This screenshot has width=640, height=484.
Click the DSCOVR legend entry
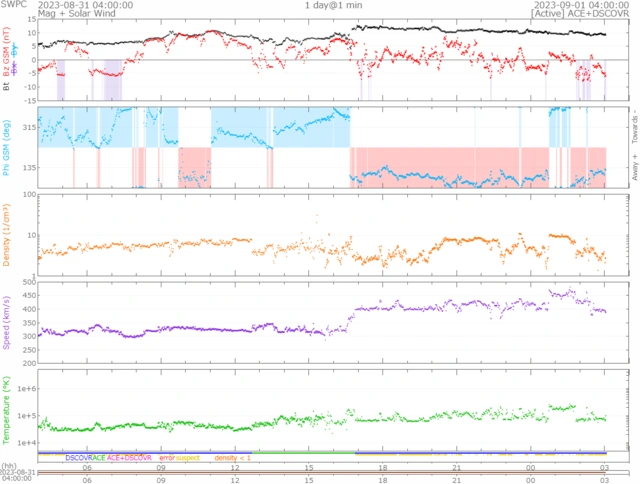point(79,458)
